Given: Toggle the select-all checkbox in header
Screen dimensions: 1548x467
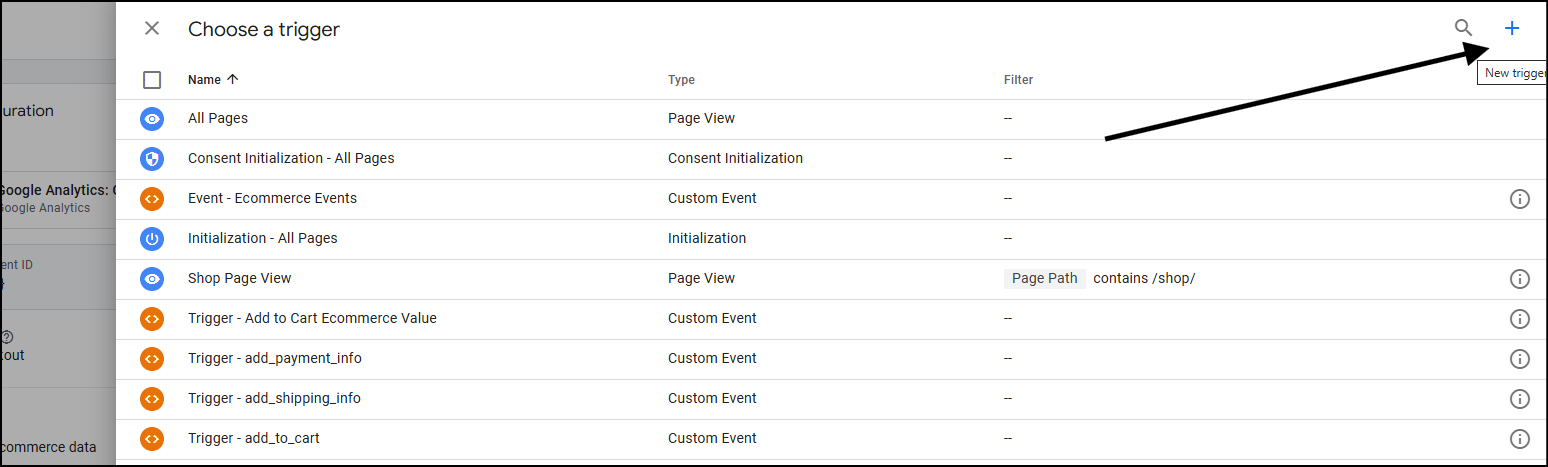Looking at the screenshot, I should 152,80.
